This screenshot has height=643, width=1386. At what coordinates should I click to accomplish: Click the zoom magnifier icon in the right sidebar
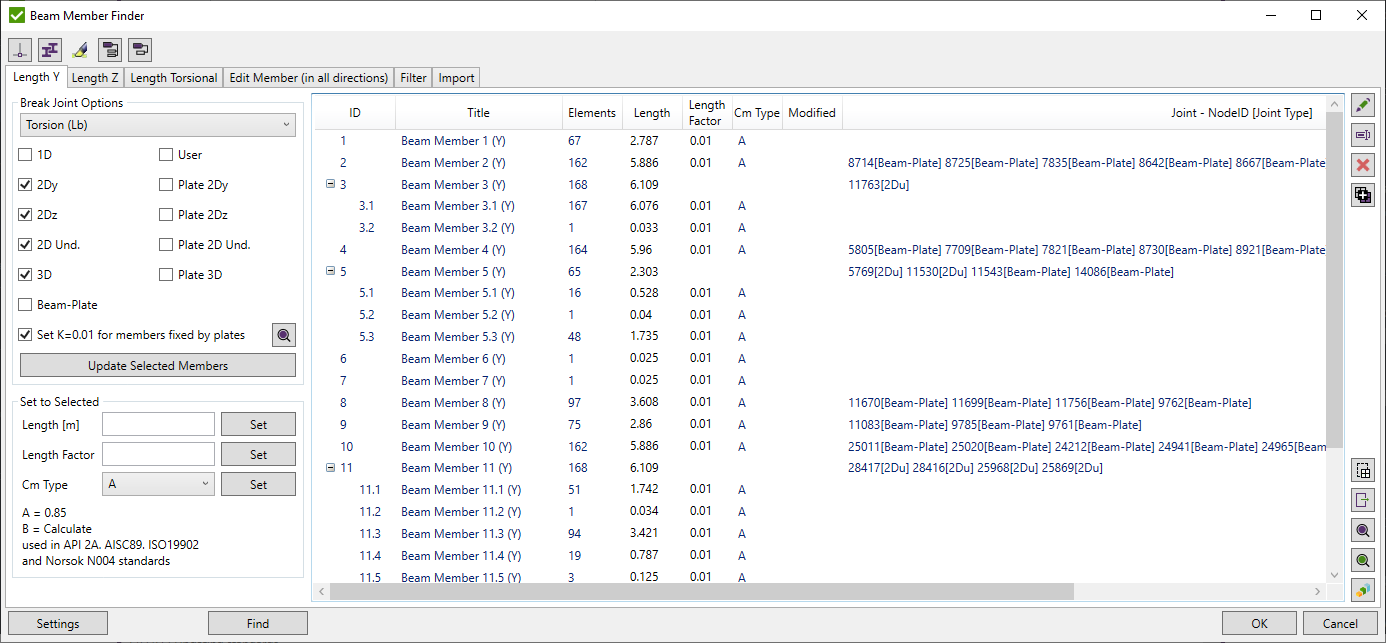point(1363,530)
